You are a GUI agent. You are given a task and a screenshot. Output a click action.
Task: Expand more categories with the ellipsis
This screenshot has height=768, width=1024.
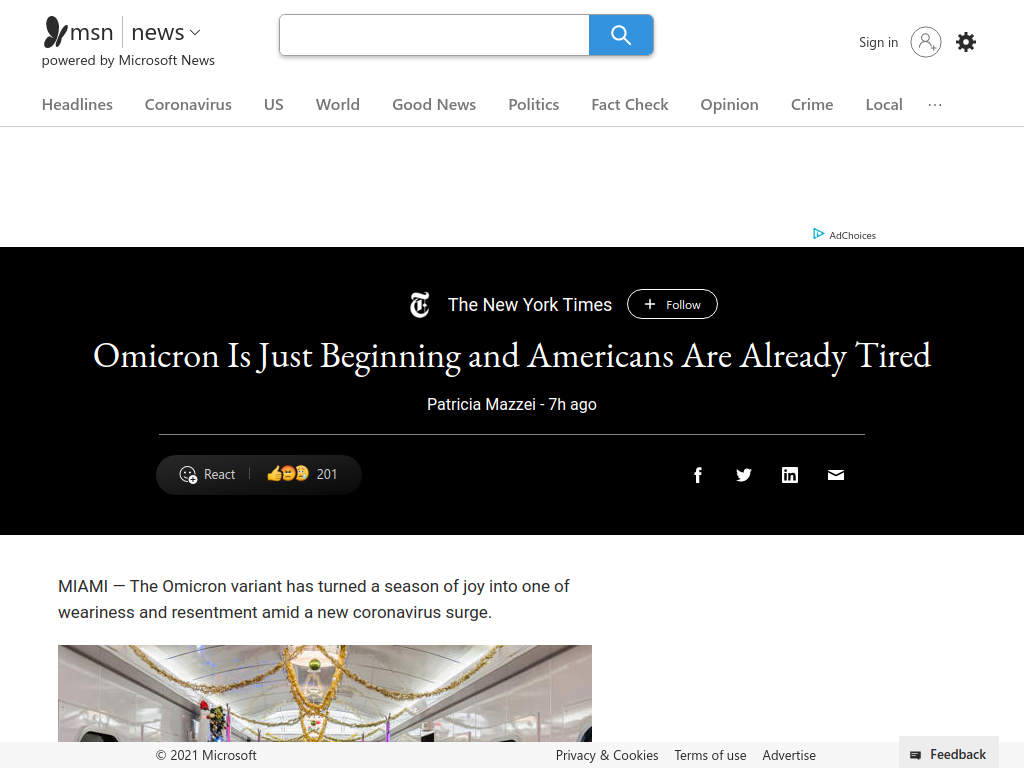[x=935, y=104]
